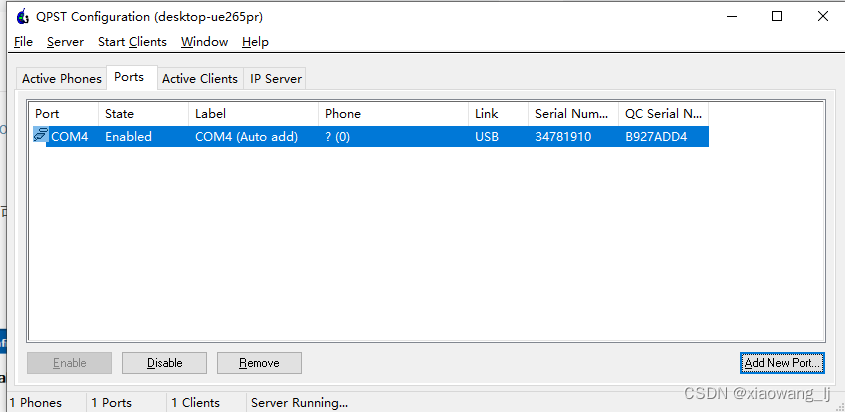845x412 pixels.
Task: Open the IP Server tab
Action: click(275, 79)
